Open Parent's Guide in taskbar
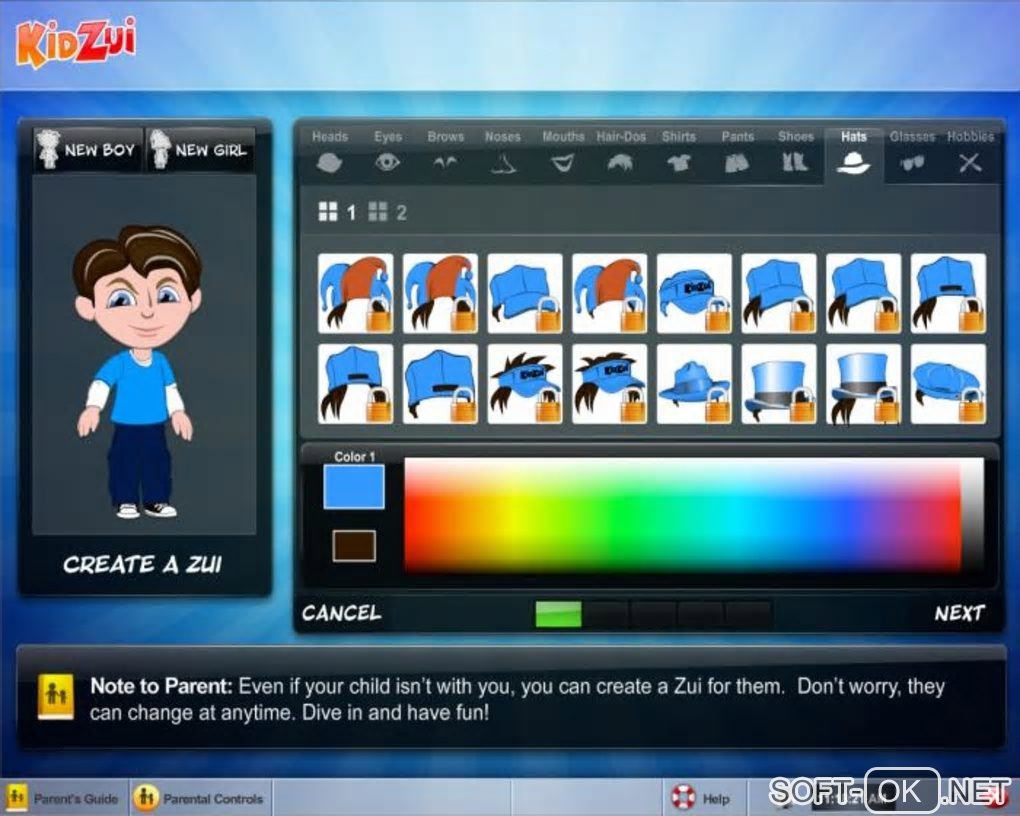Screen dimensions: 1020x816 pos(64,798)
